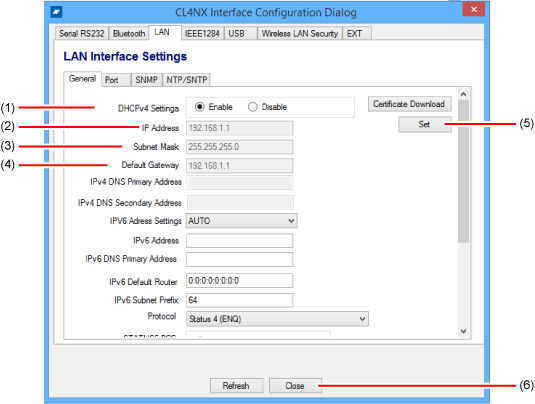Switch to the Serial RS232 tab
Screen dimensions: 535x404
[x=82, y=33]
